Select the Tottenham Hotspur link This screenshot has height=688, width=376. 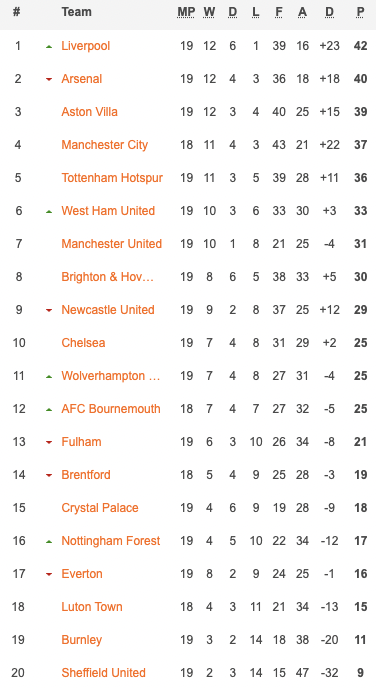(112, 178)
